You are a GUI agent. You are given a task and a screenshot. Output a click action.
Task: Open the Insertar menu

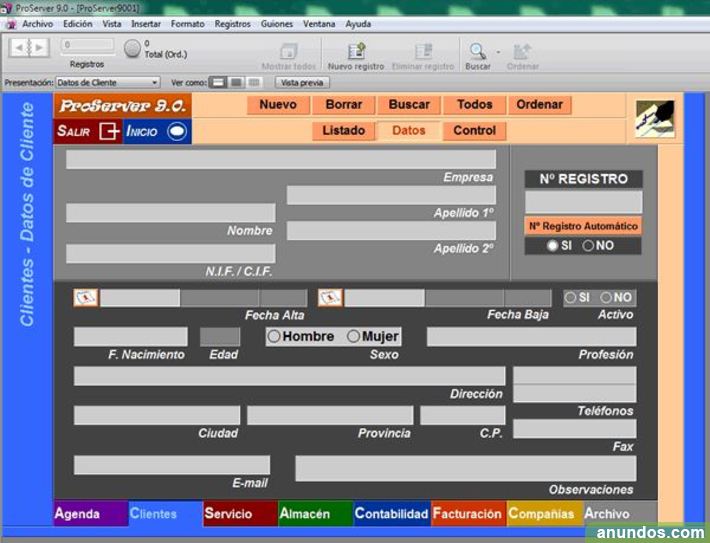tap(146, 24)
